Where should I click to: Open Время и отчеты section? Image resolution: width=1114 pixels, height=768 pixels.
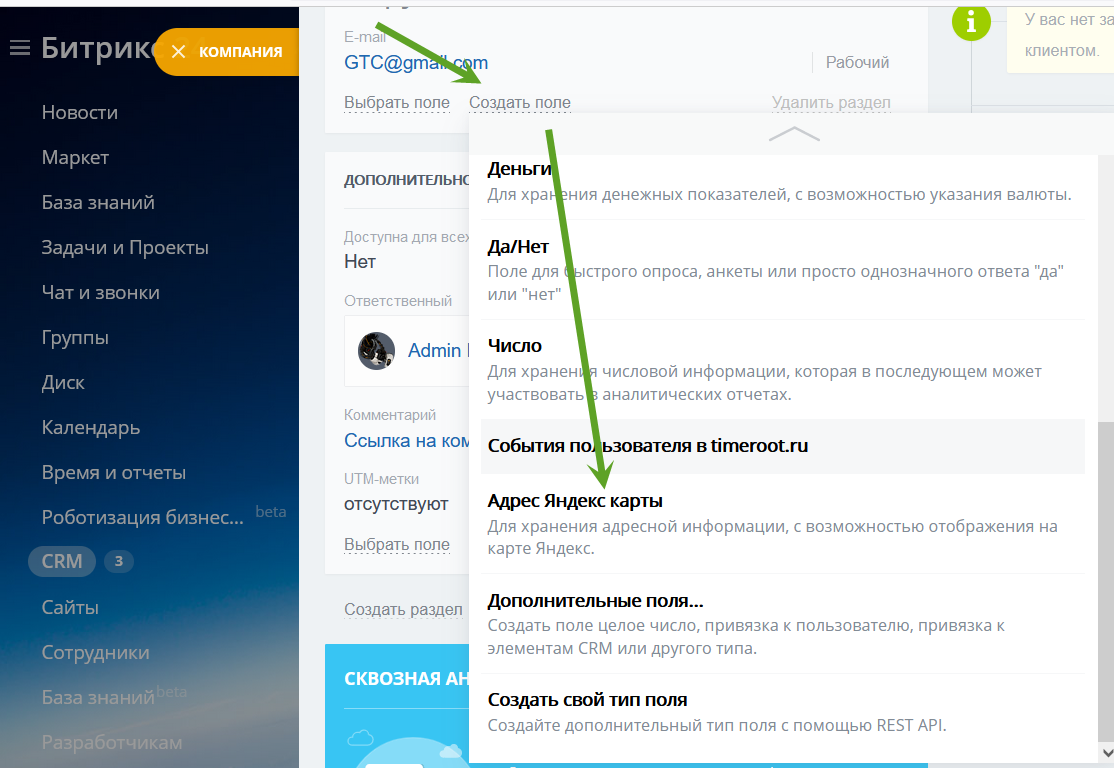click(114, 472)
